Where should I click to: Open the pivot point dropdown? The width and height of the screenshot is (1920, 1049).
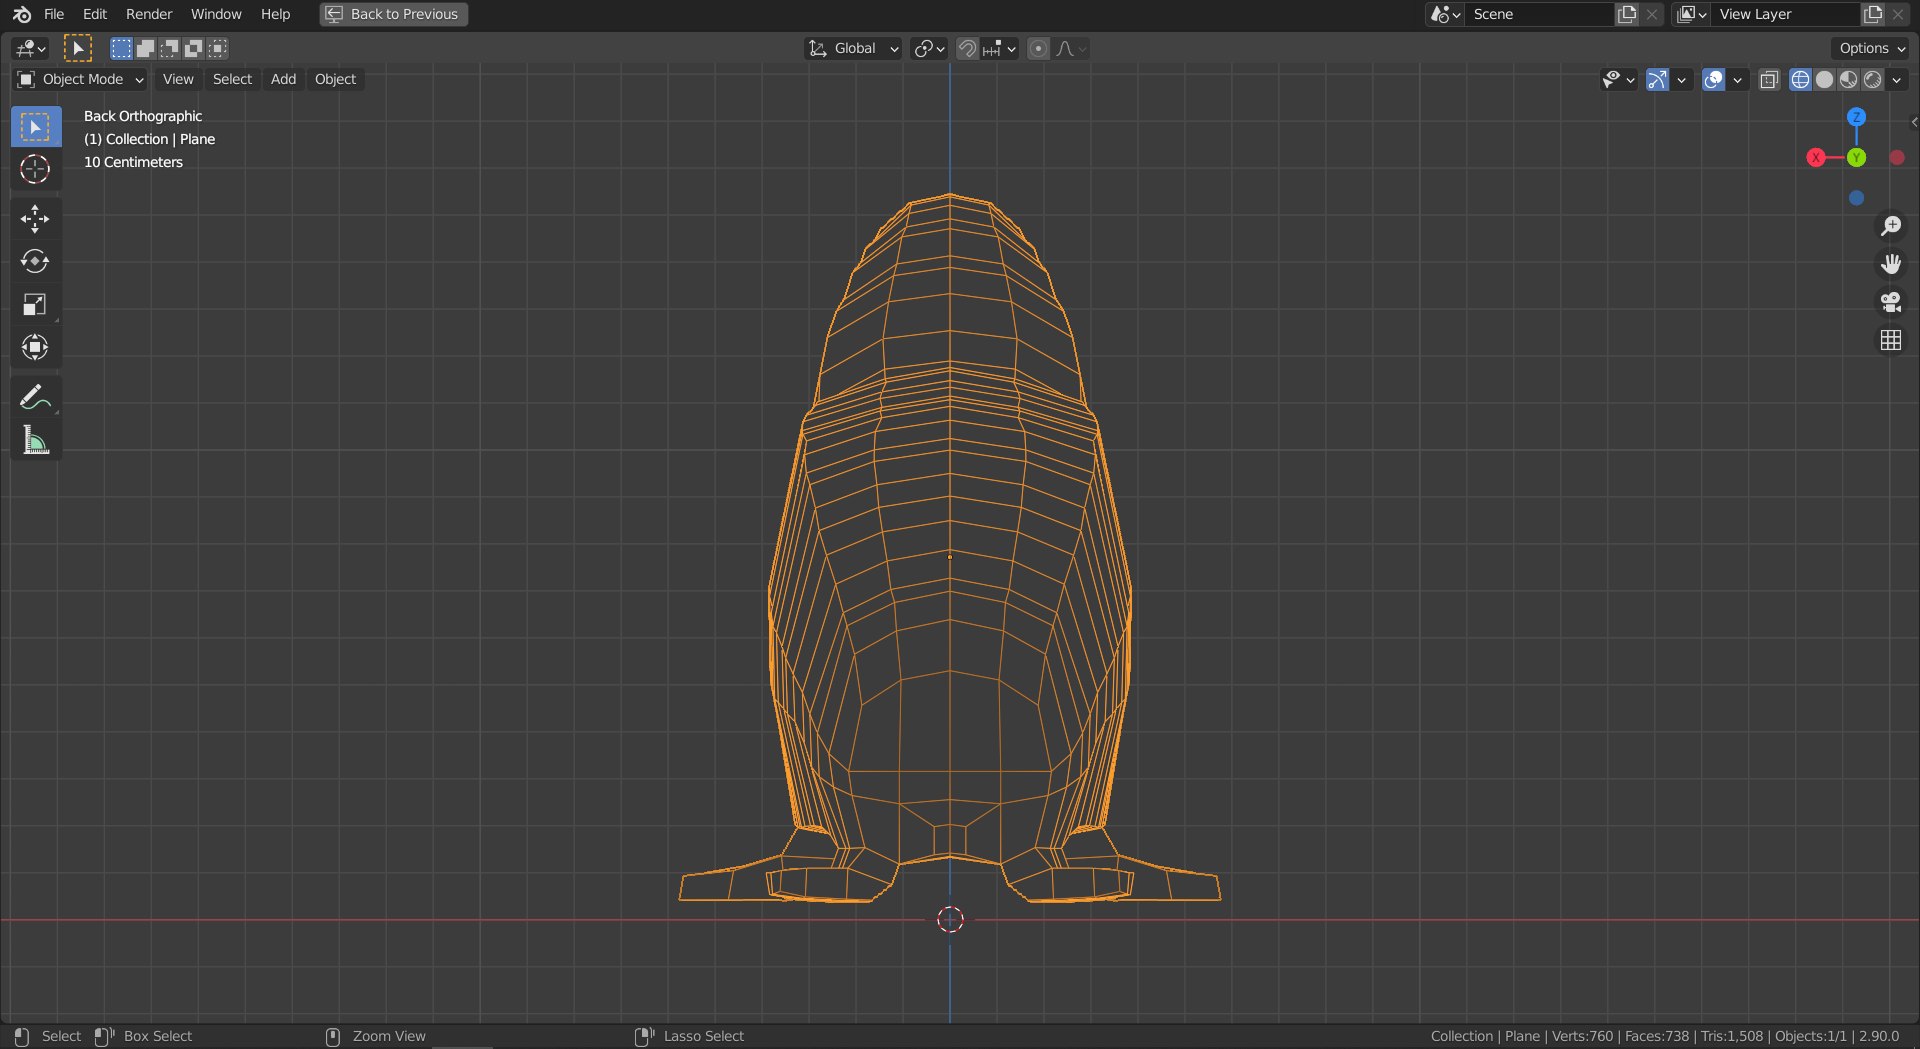pos(929,48)
